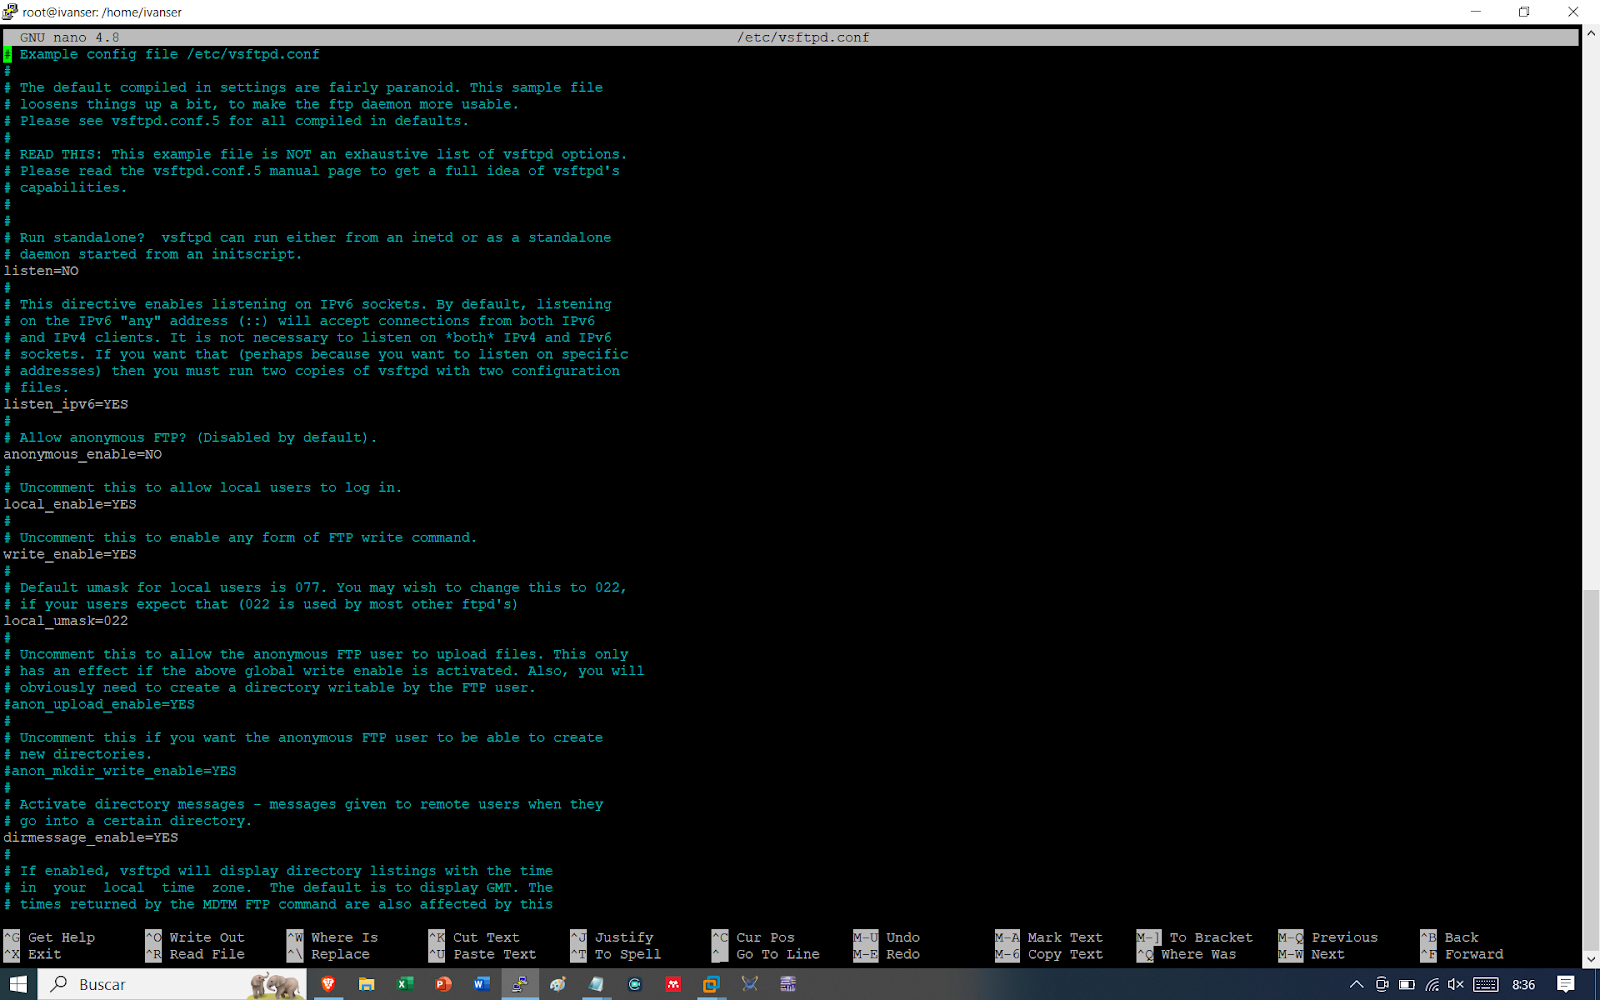
Task: Click the 'listen_ipv6=YES' line
Action: [x=66, y=404]
